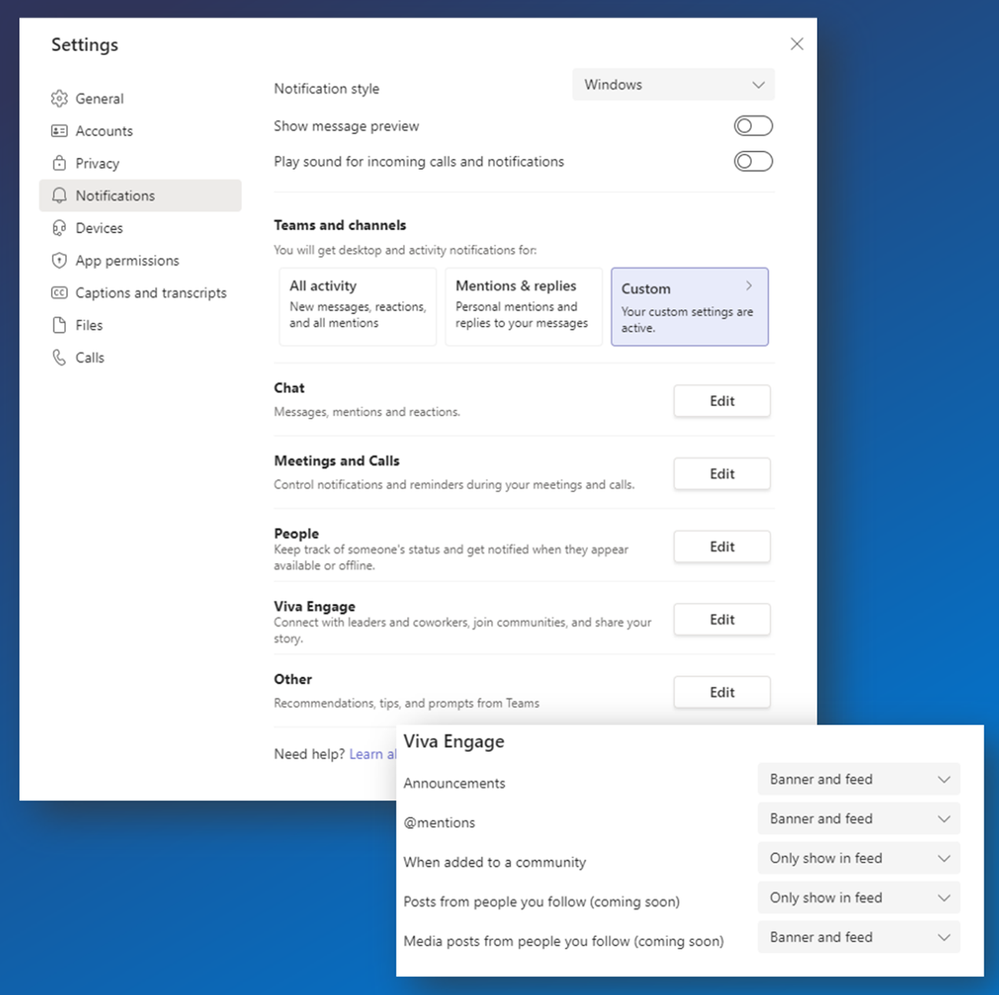Click Recommendations, tips, and prompts text
Screen dimensions: 999x995
(406, 703)
